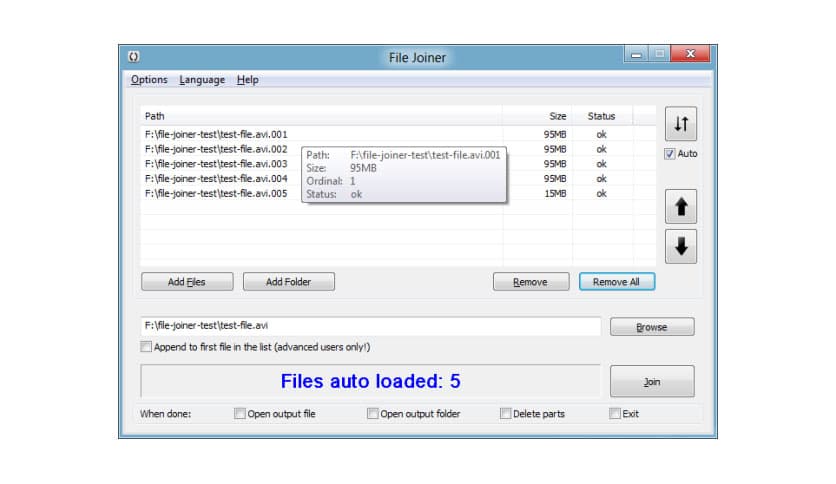Check Open output file when done
This screenshot has height=484, width=836.
(240, 414)
